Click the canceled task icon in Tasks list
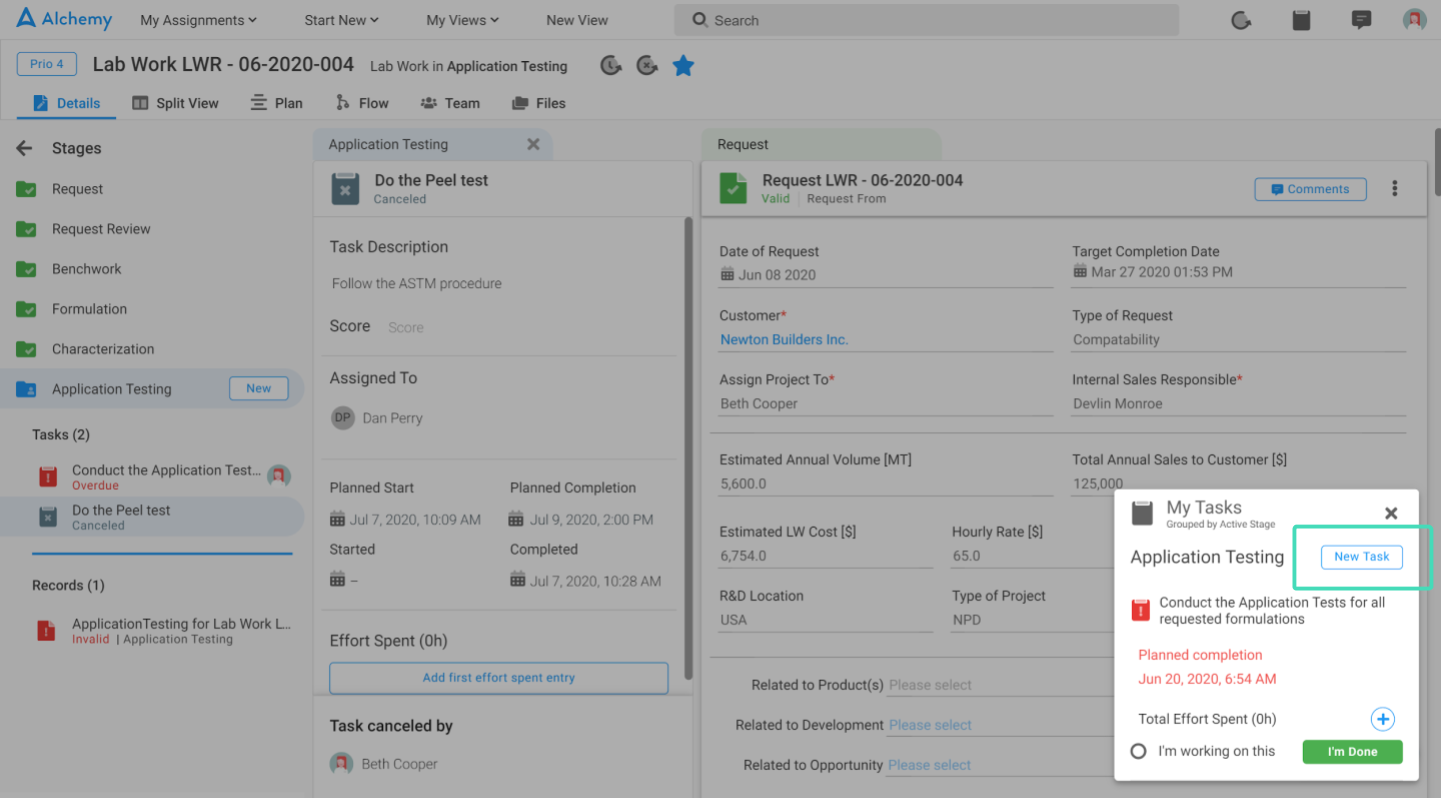Screen dimensions: 1441x798 [x=47, y=517]
